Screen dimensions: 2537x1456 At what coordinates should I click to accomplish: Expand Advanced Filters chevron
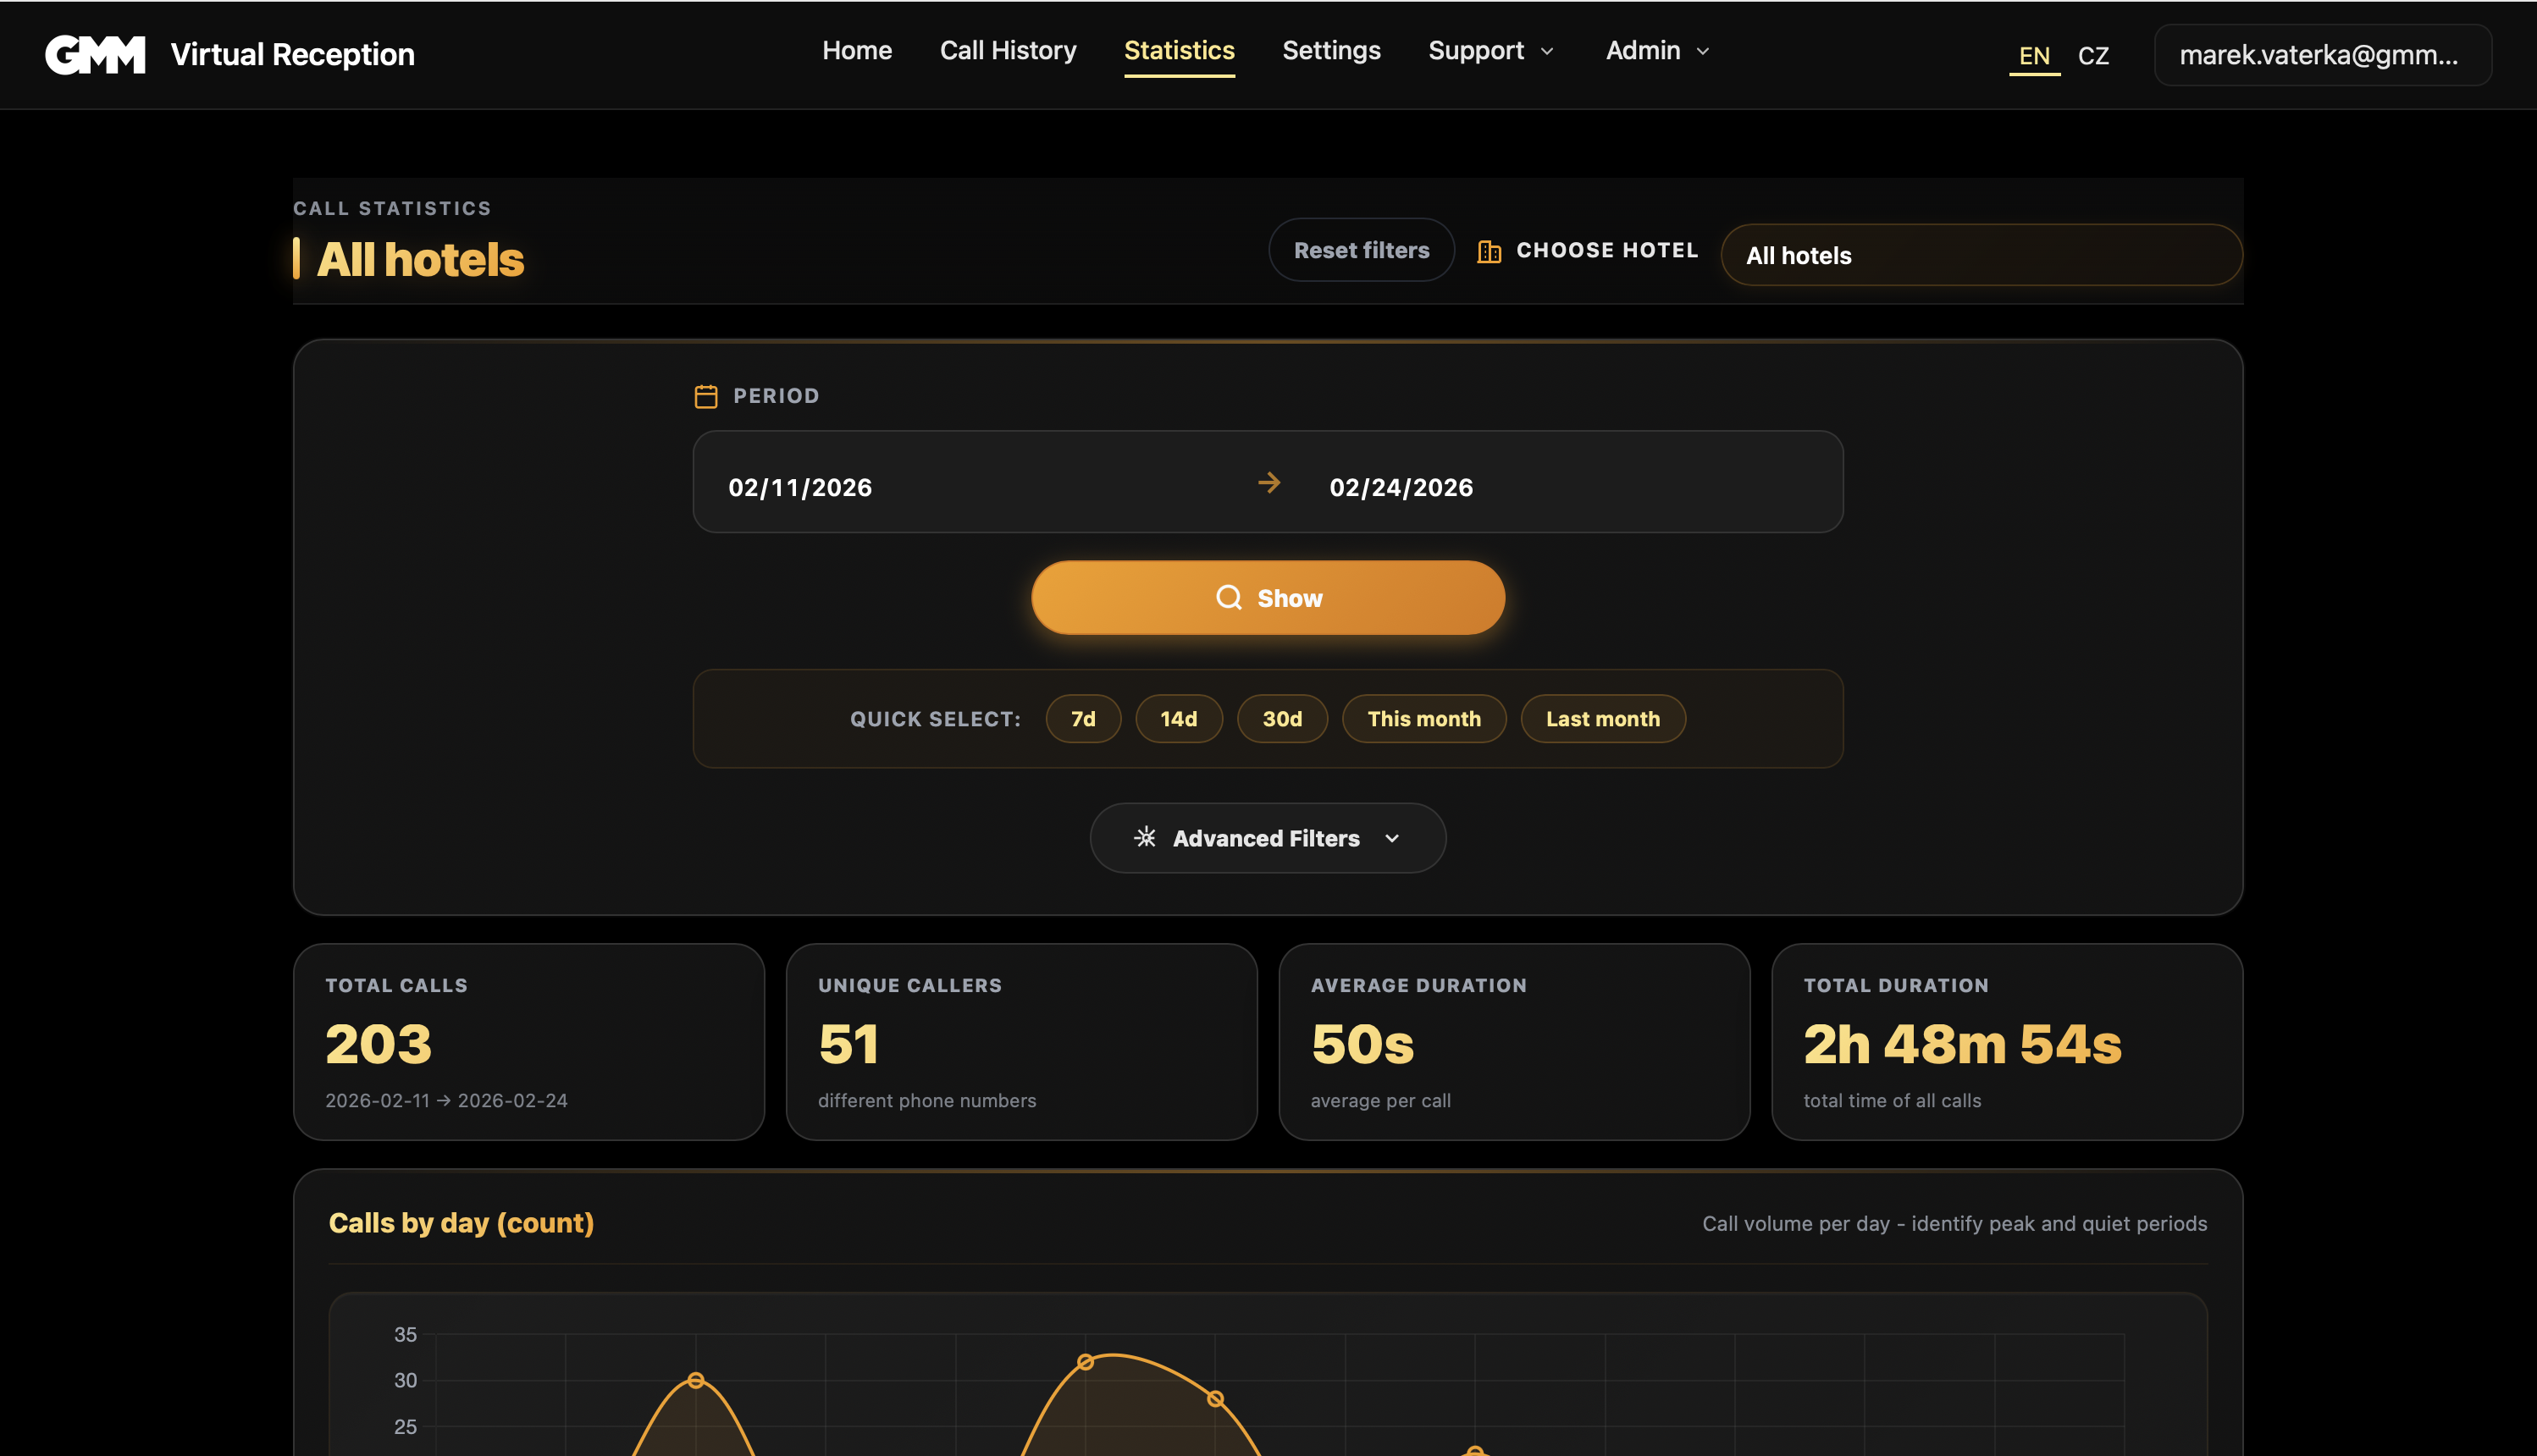click(1392, 838)
